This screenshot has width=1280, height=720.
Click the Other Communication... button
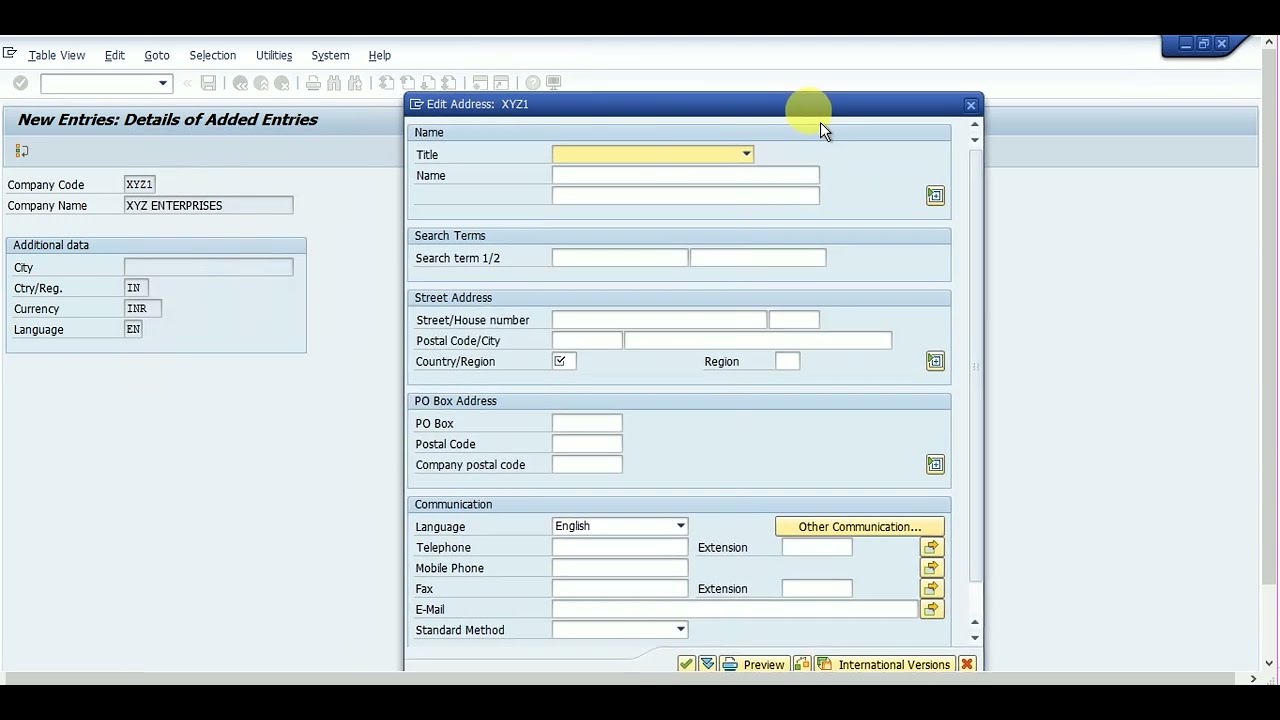point(860,527)
